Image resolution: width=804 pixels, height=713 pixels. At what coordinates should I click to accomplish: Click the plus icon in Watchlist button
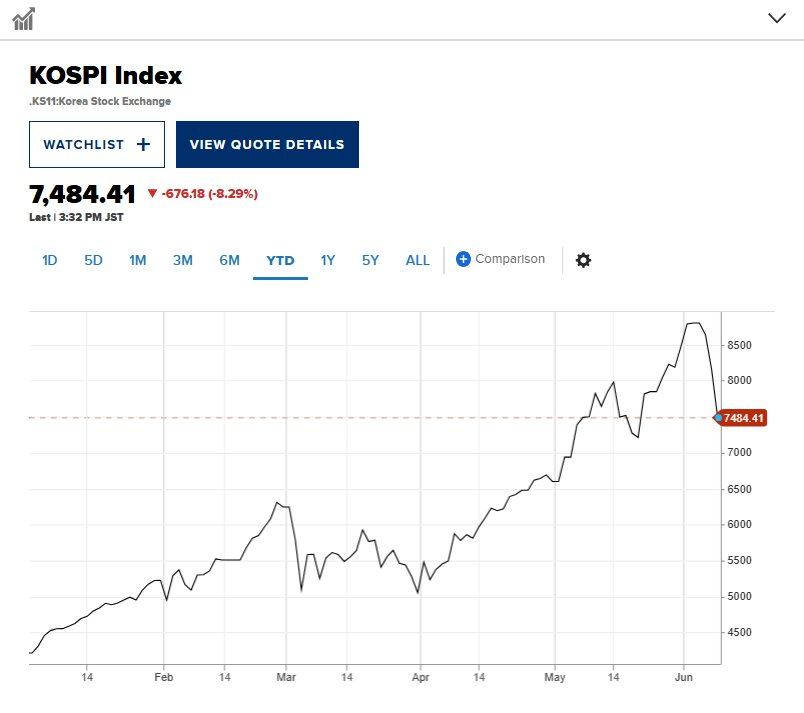(x=144, y=145)
